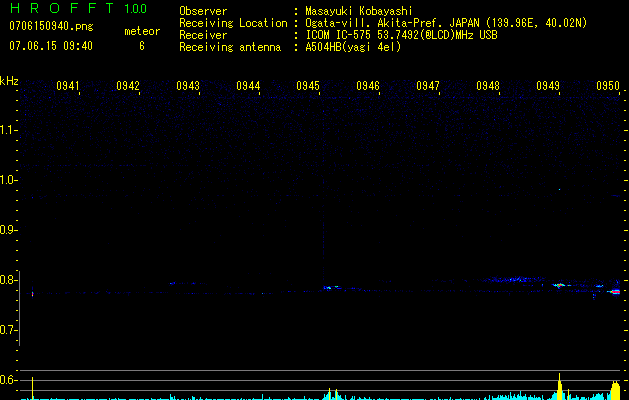Click the 0950 time marker
The height and width of the screenshot is (400, 629).
(608, 86)
